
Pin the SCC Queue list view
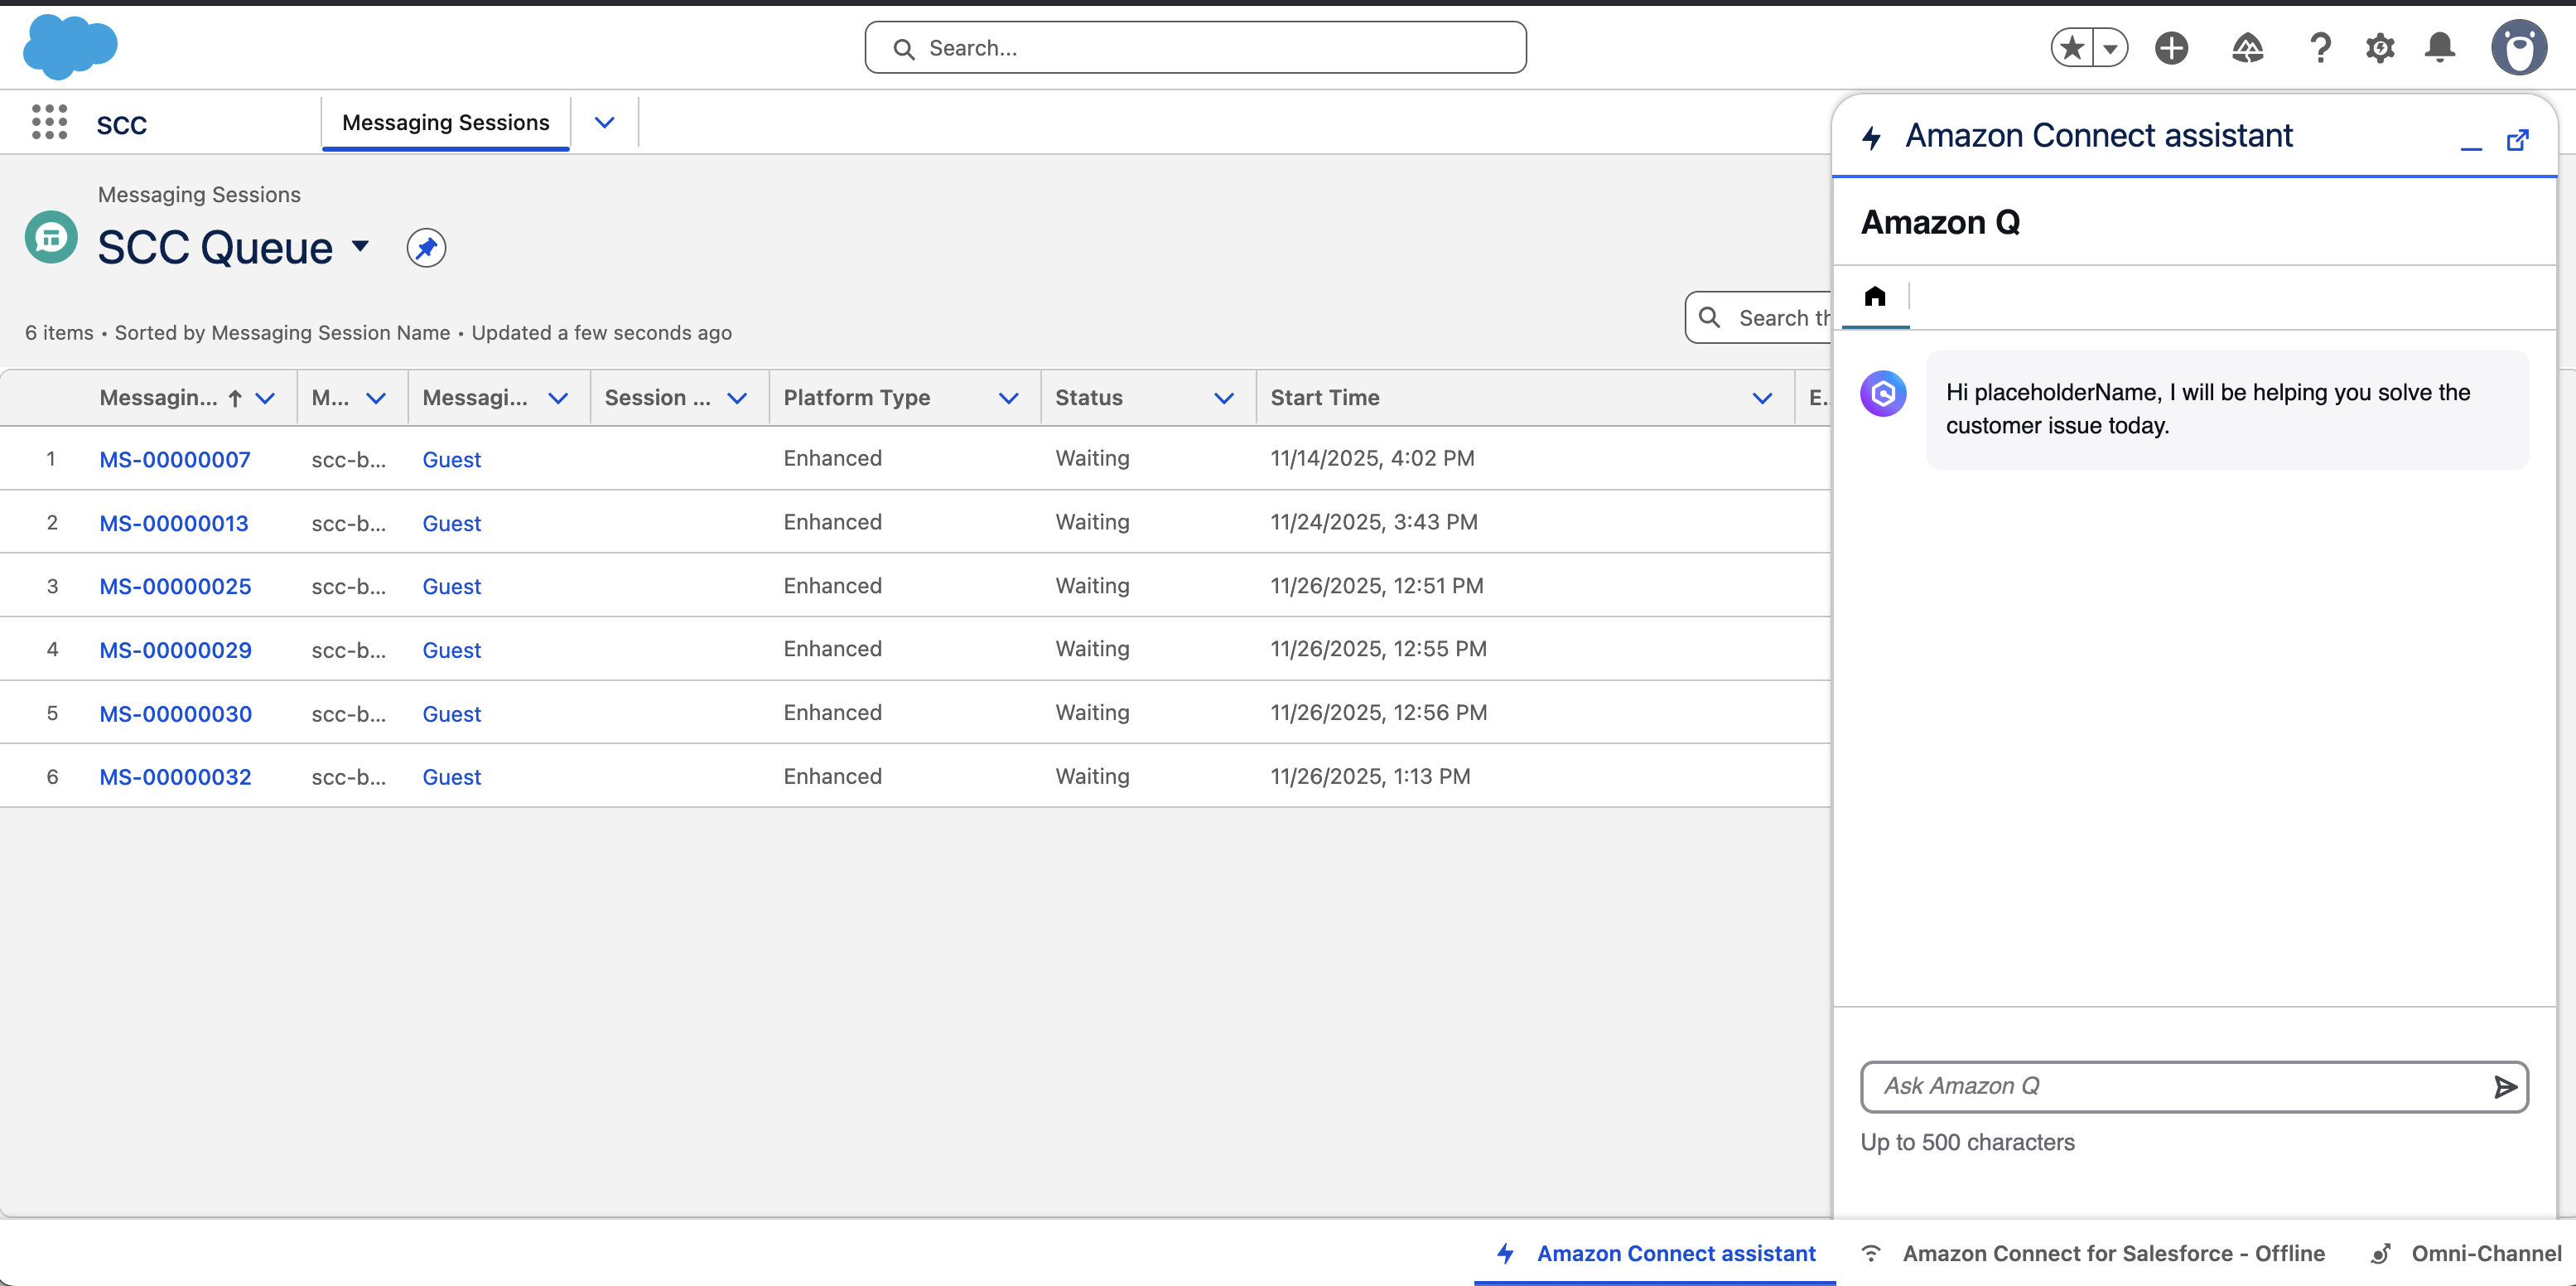(426, 248)
